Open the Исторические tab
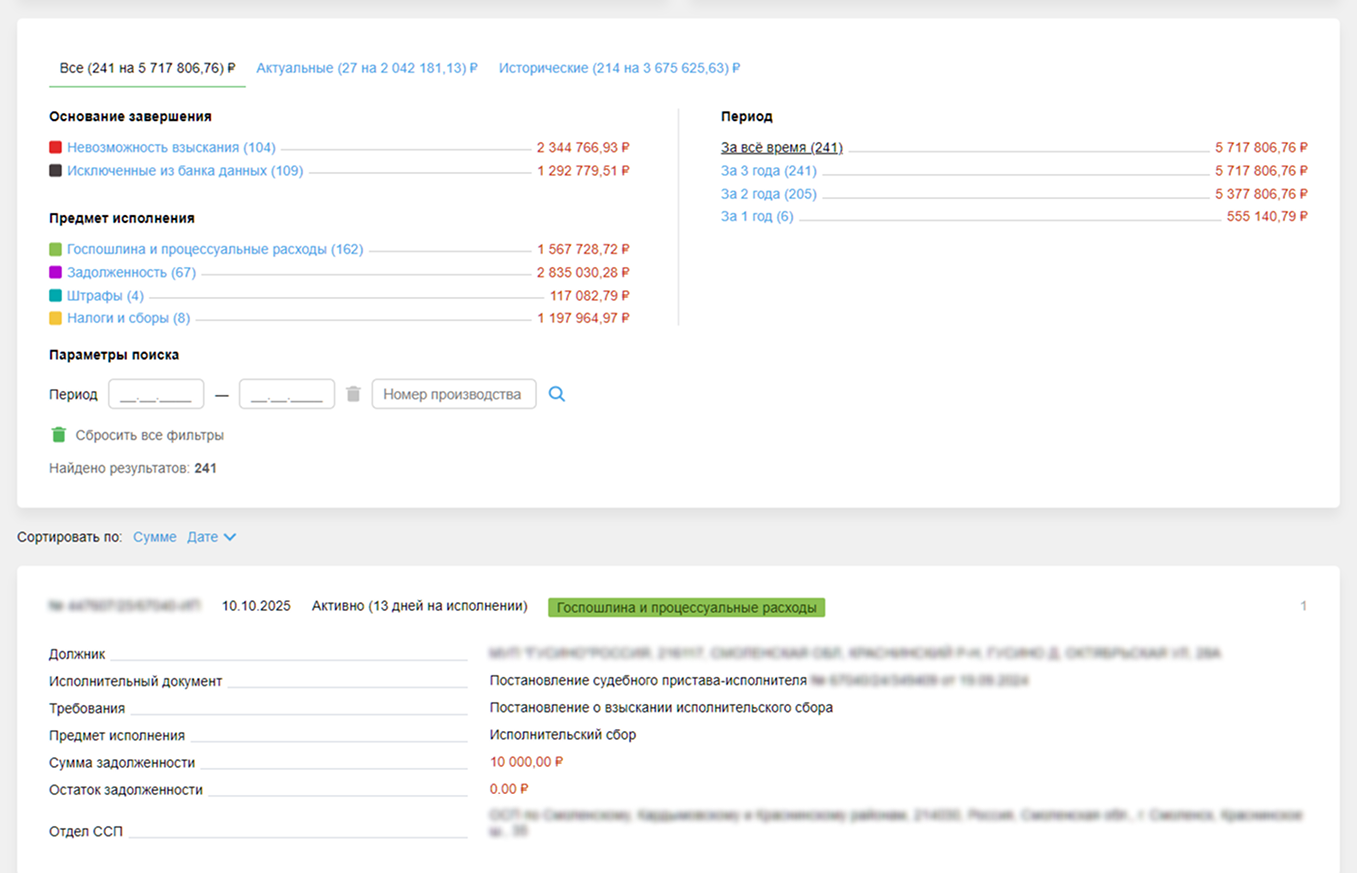The width and height of the screenshot is (1357, 873). pos(619,68)
